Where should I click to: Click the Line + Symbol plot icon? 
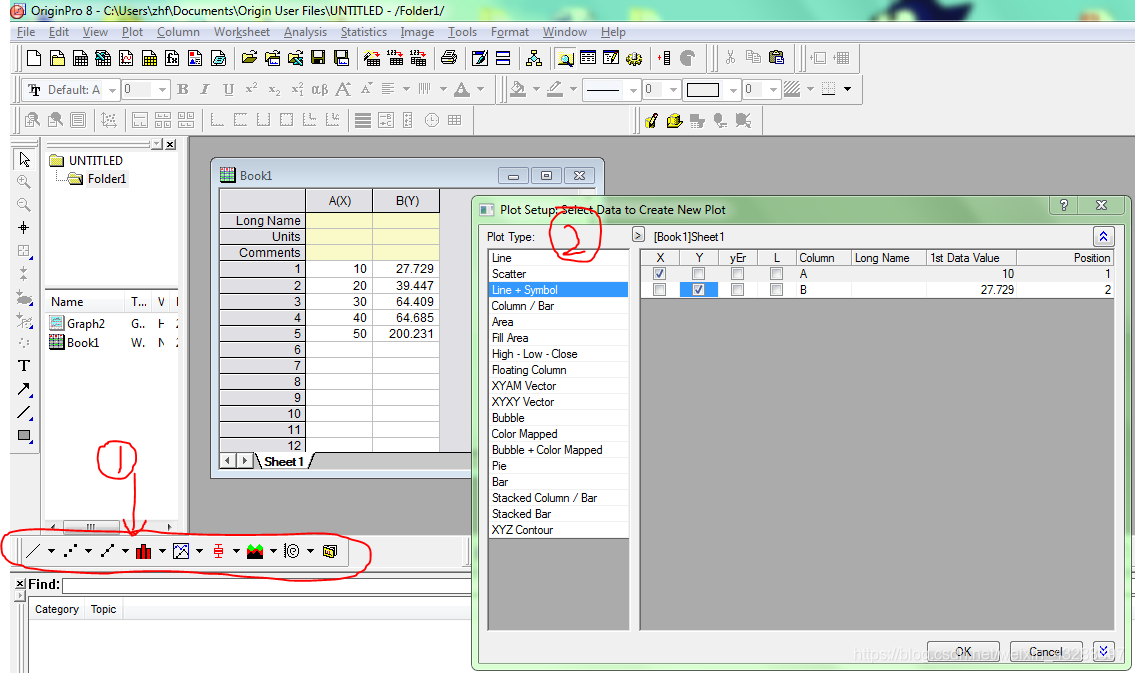107,551
